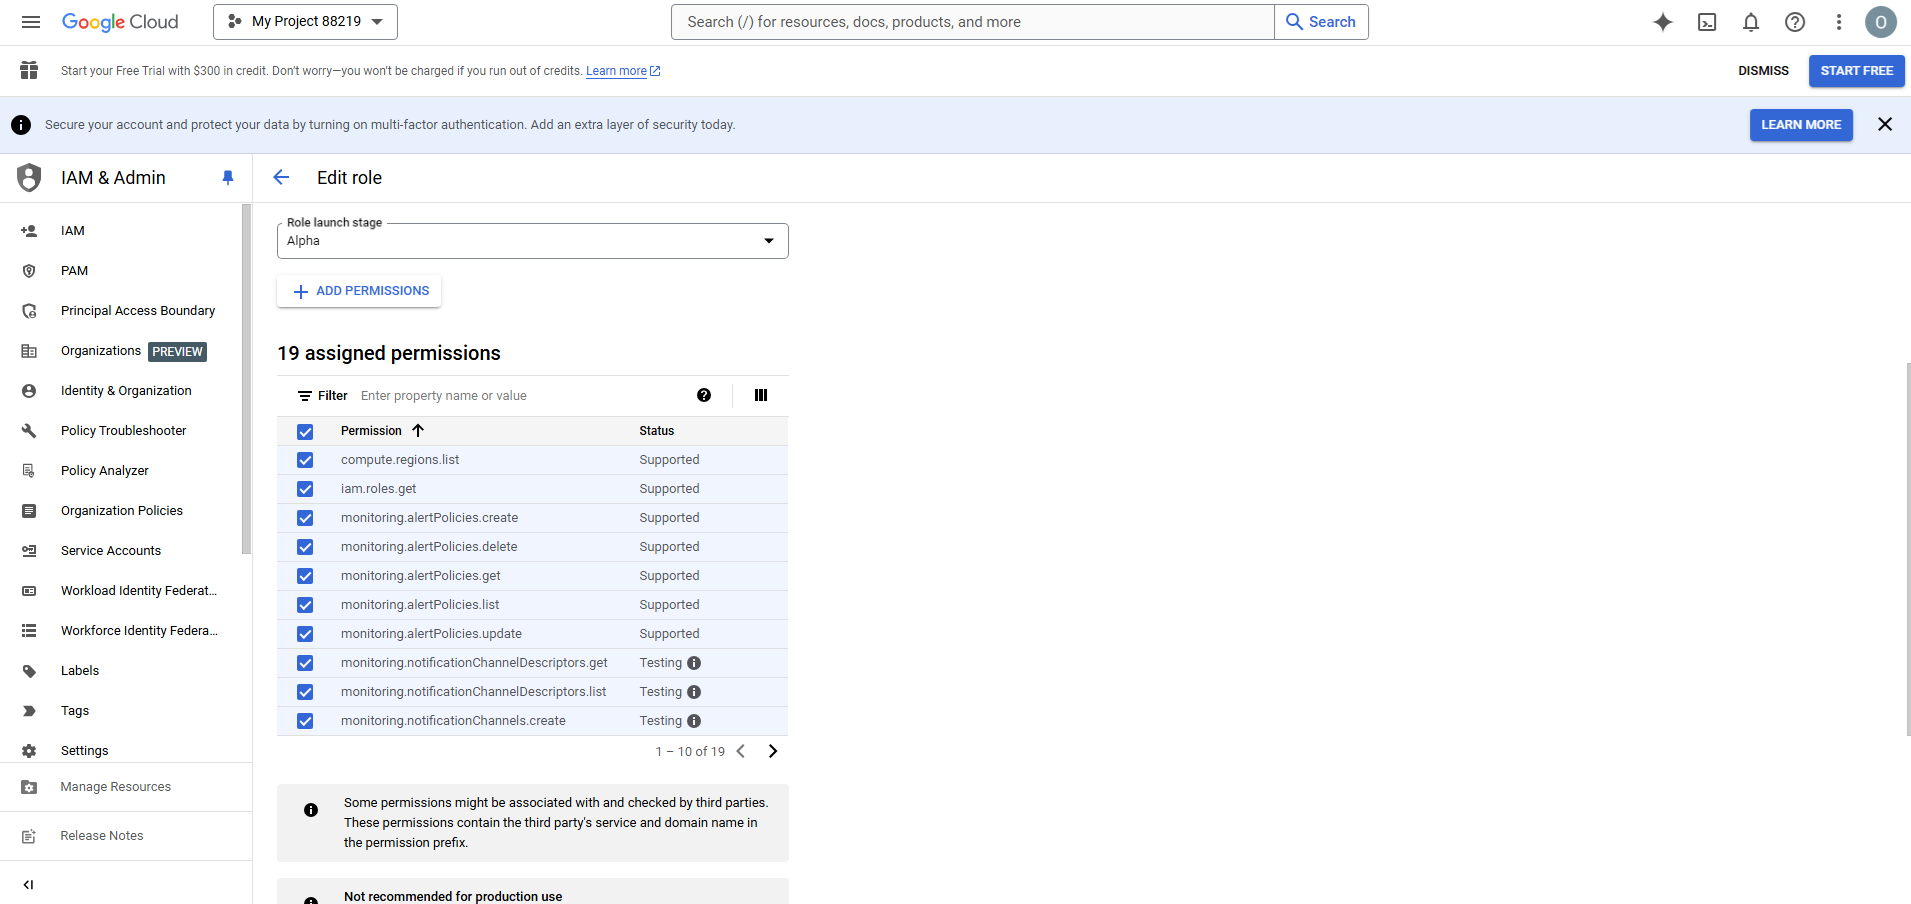Screen dimensions: 1911x904
Task: Click ADD PERMISSIONS button
Action: point(359,291)
